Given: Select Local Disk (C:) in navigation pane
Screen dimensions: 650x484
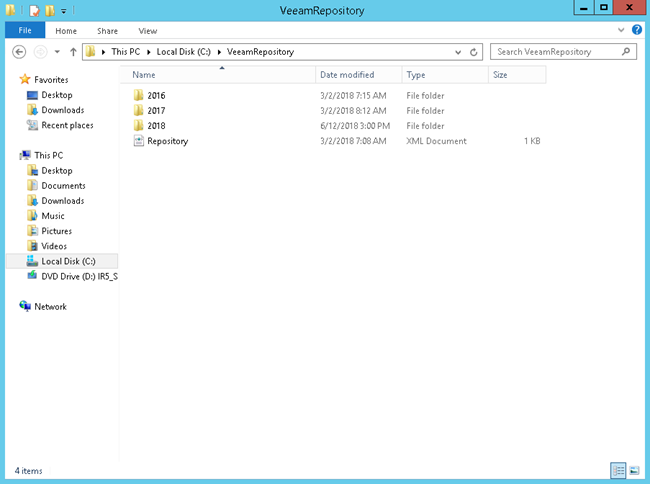Looking at the screenshot, I should (62, 261).
